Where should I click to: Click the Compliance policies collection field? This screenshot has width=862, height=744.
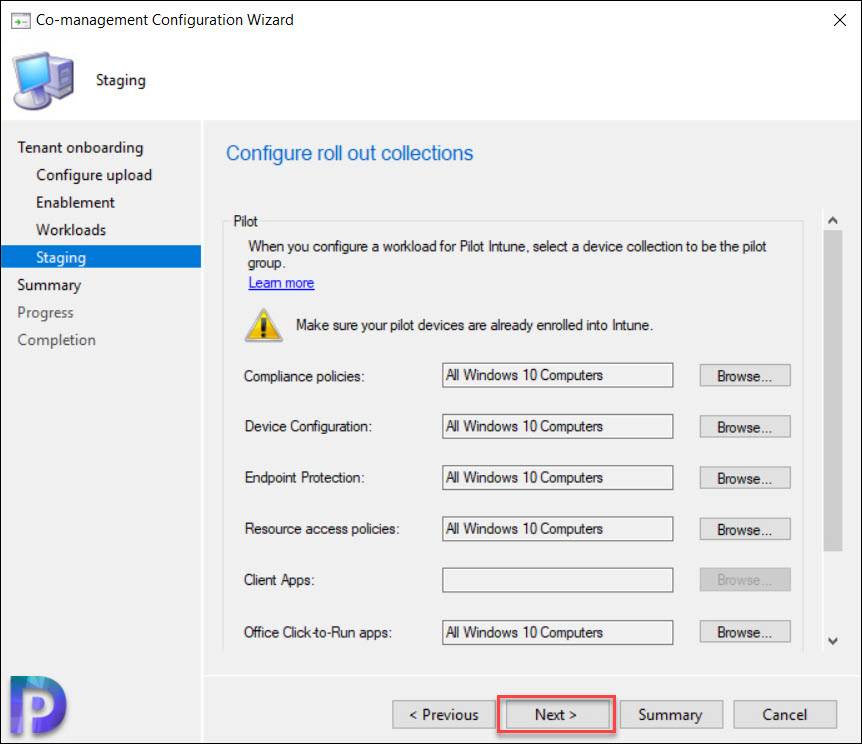point(557,375)
